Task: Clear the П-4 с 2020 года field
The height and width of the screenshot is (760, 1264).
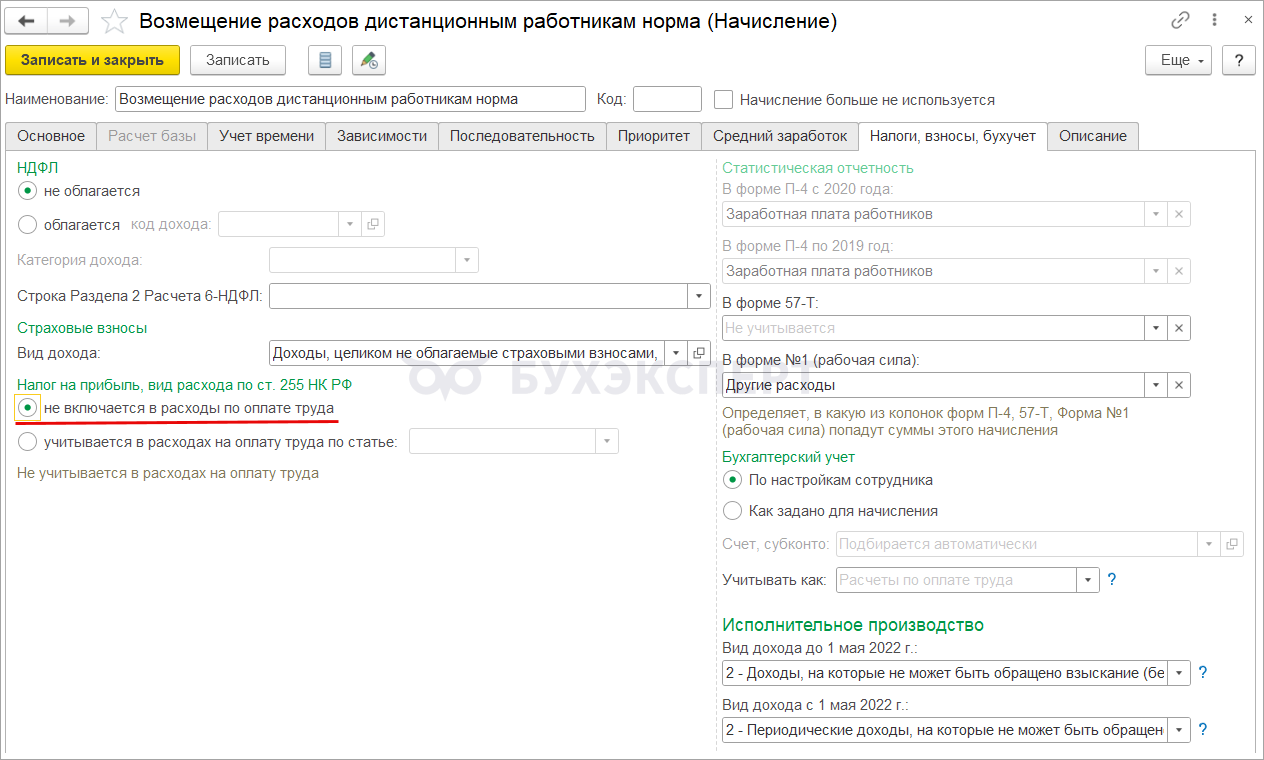Action: (x=1179, y=214)
